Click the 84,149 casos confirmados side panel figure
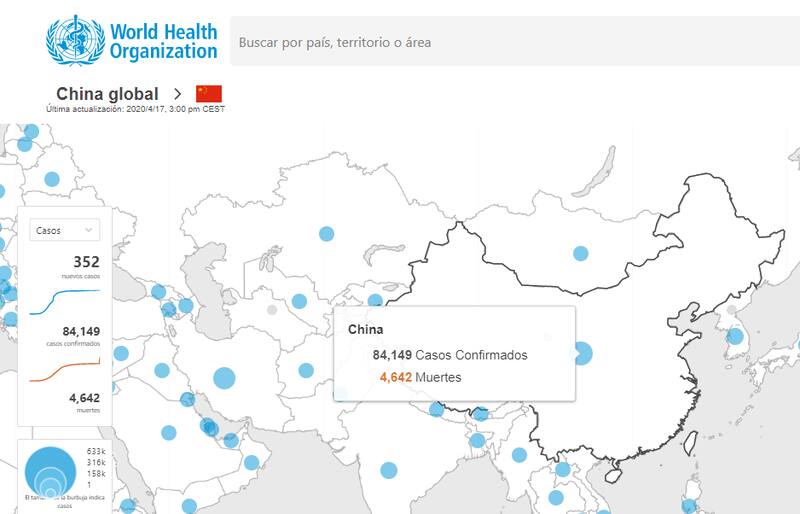 click(x=80, y=332)
